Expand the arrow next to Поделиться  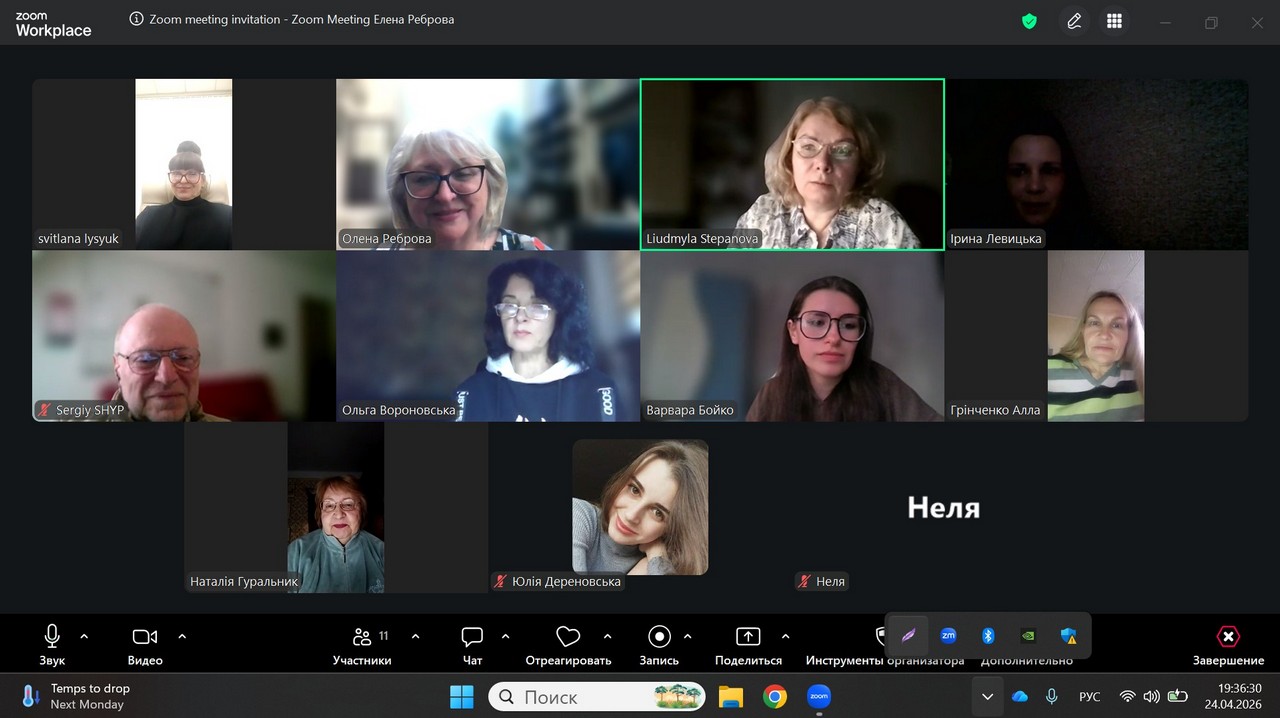point(785,636)
